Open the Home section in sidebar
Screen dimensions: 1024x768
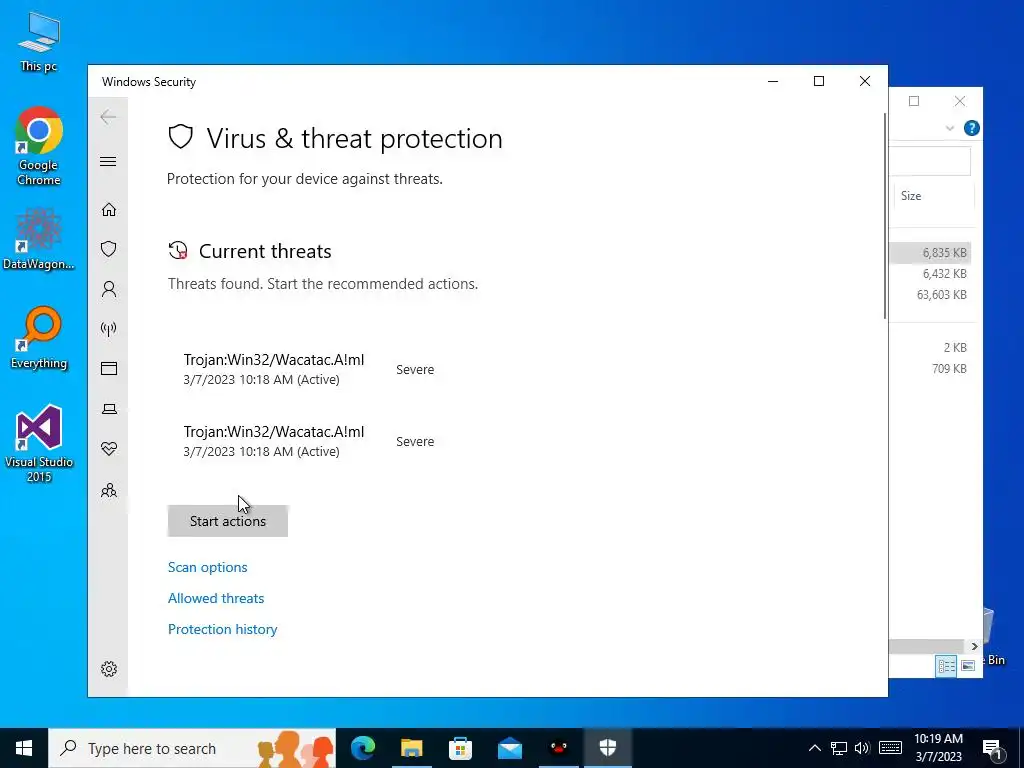tap(108, 210)
